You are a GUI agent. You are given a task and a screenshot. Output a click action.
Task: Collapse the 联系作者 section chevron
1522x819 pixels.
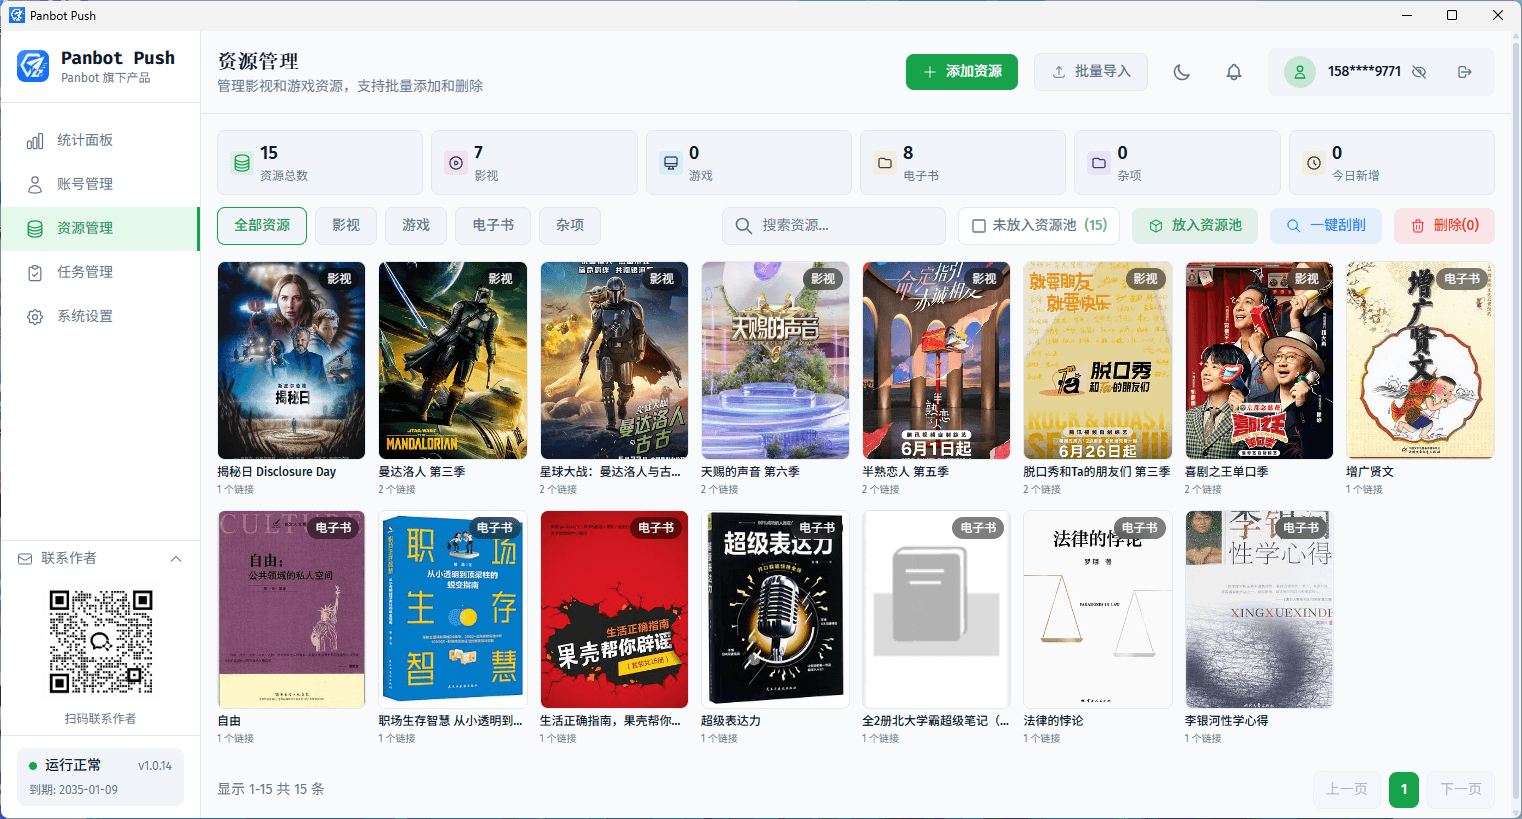coord(176,559)
